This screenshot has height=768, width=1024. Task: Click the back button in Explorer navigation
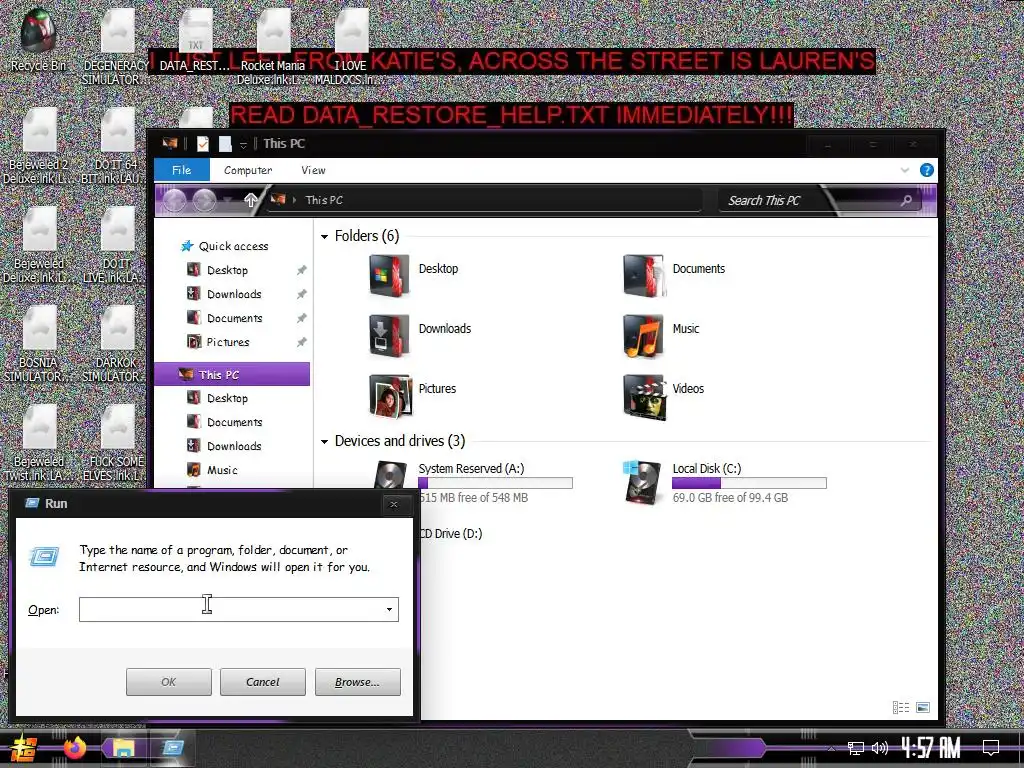pos(174,200)
